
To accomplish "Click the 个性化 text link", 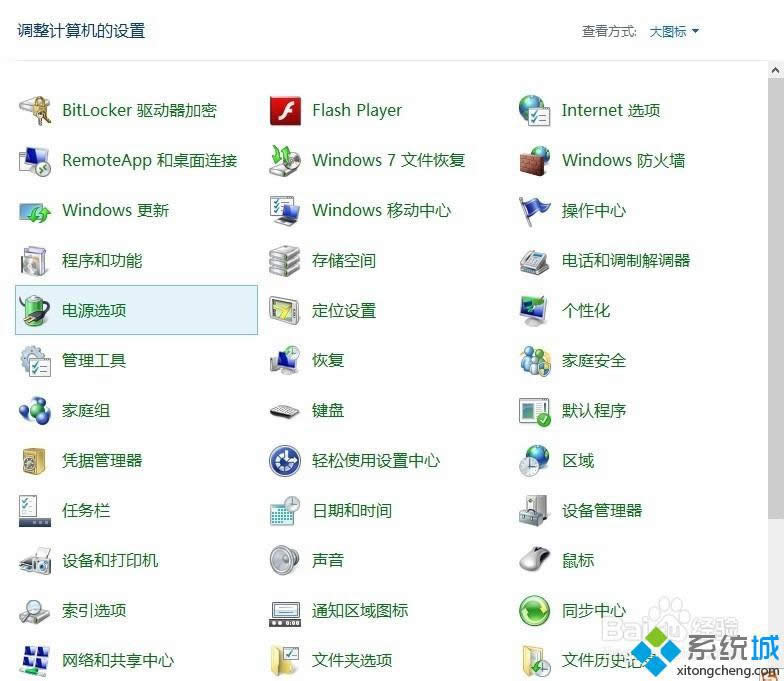I will [586, 310].
